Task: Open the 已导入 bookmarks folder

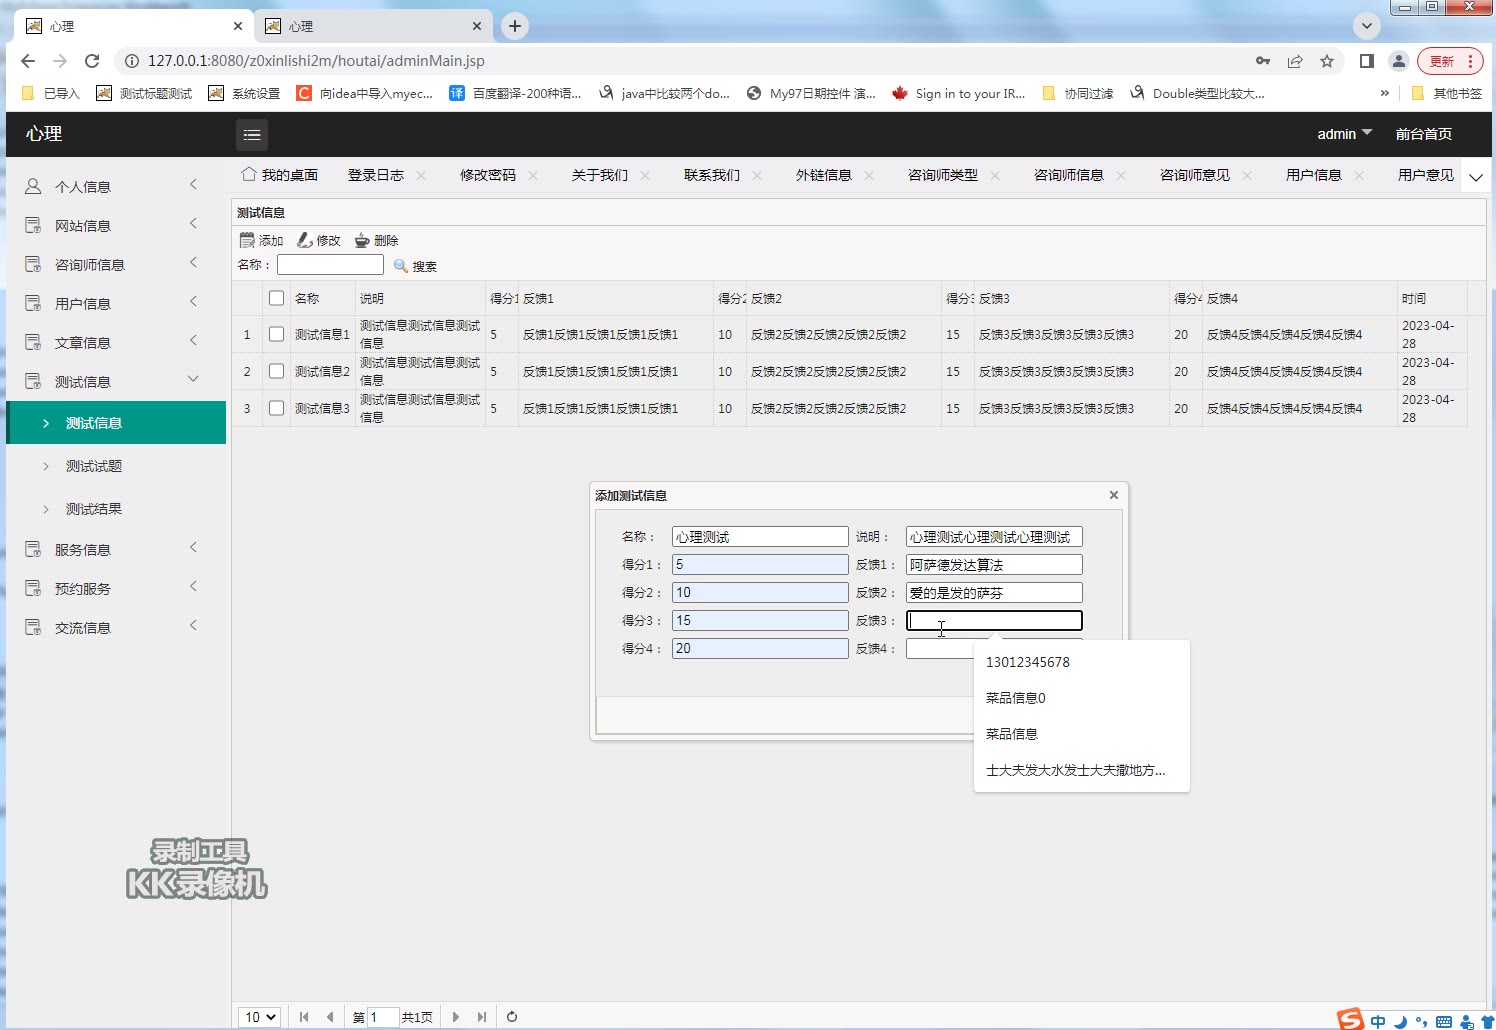Action: pos(50,93)
